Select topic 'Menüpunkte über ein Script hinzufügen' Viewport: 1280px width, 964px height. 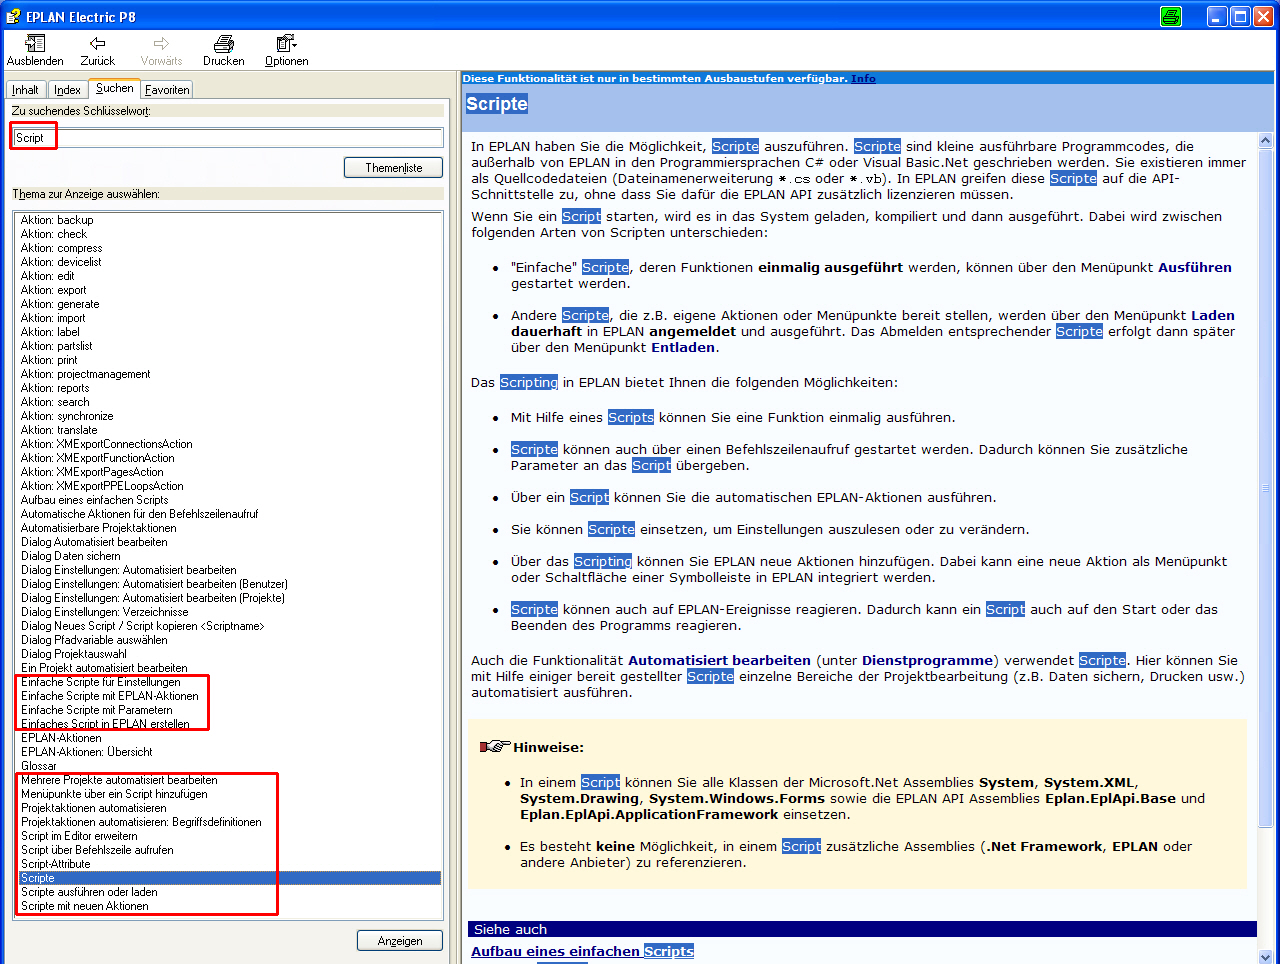click(114, 794)
